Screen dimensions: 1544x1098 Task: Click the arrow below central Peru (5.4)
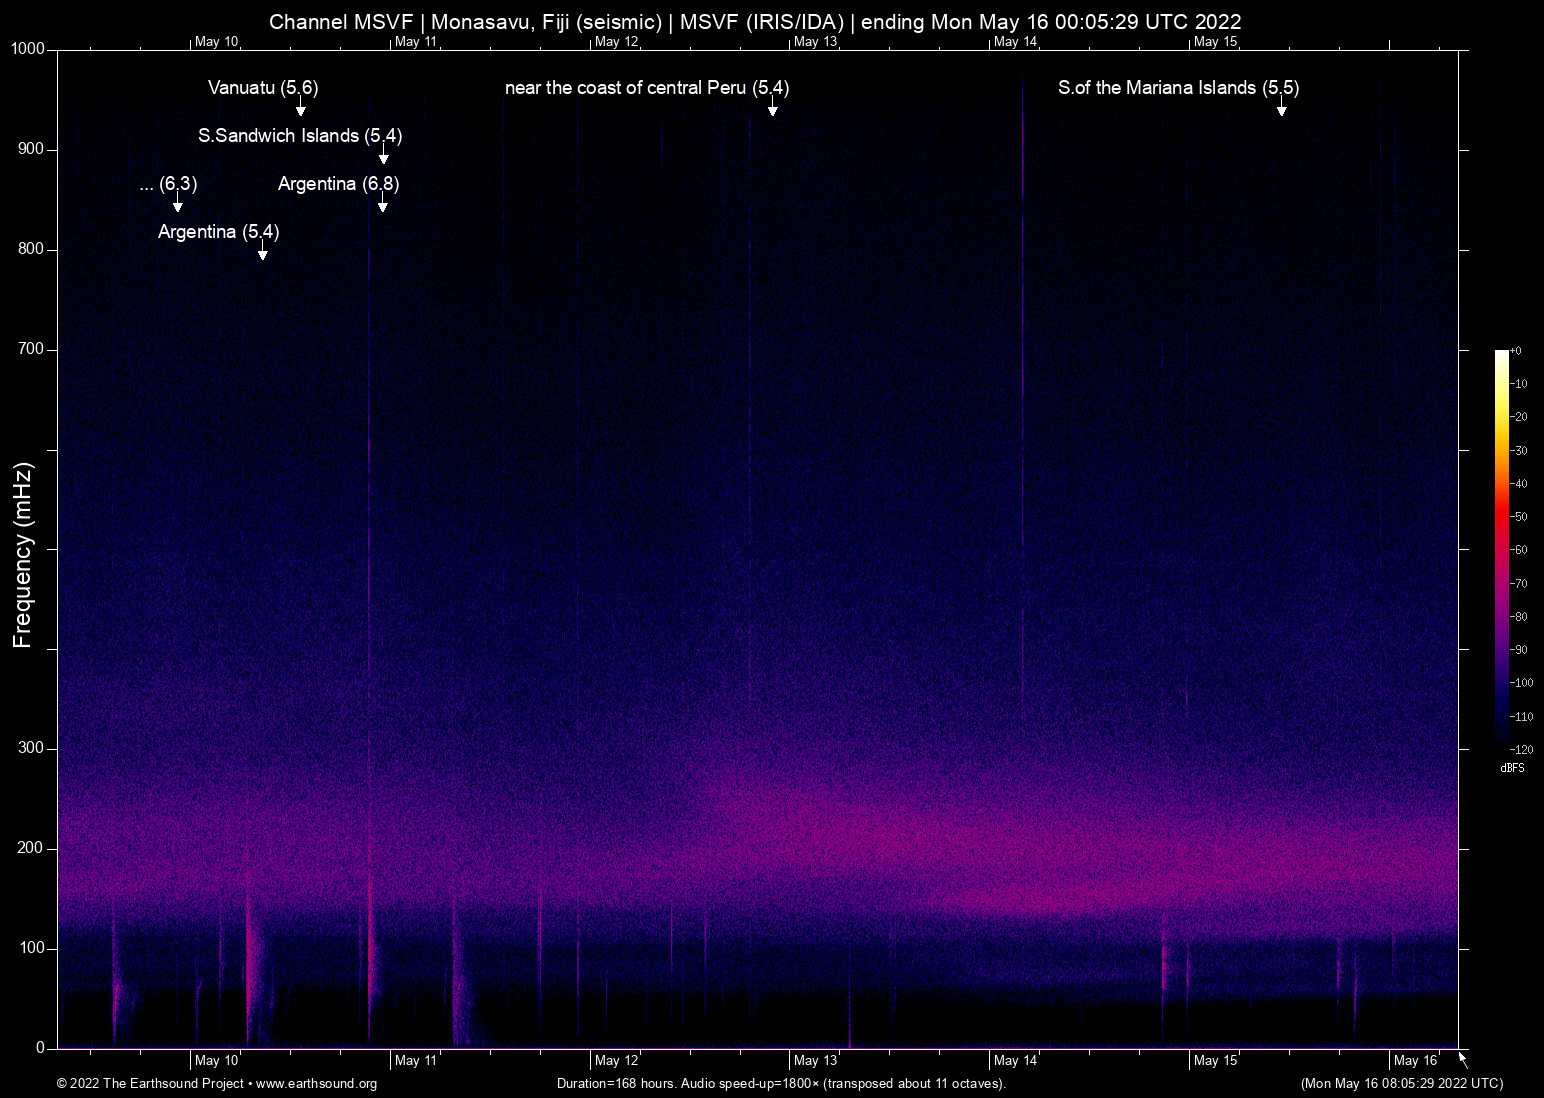pyautogui.click(x=772, y=108)
